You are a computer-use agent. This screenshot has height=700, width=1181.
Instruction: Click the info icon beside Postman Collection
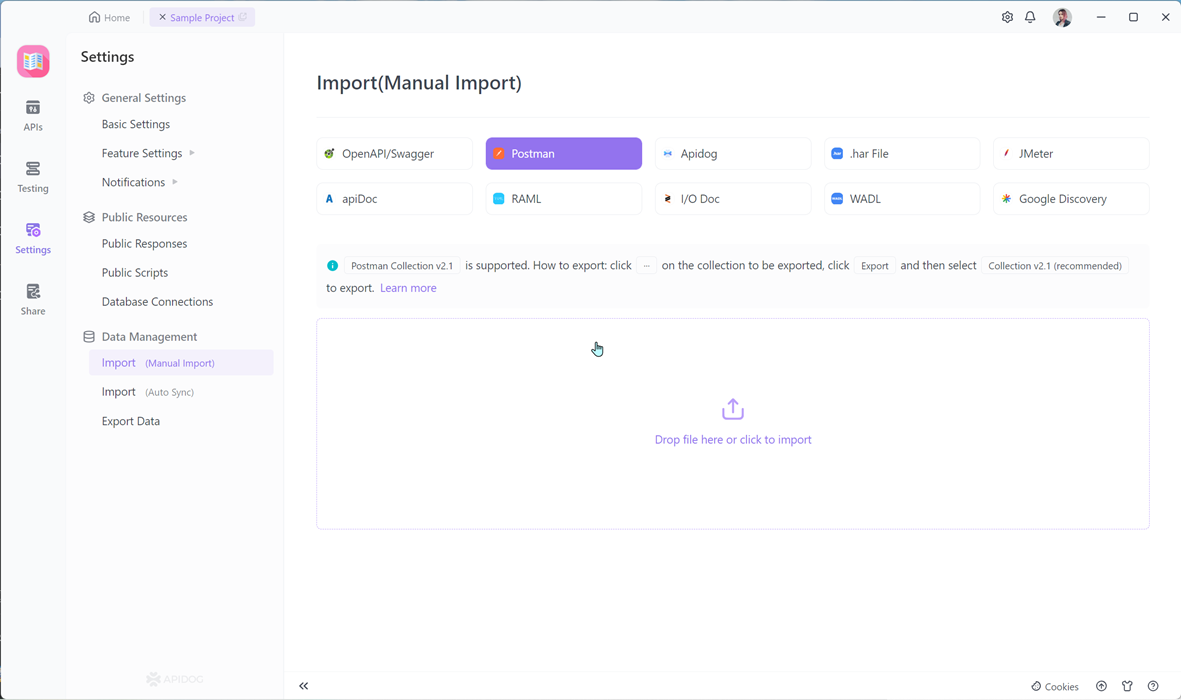point(332,265)
